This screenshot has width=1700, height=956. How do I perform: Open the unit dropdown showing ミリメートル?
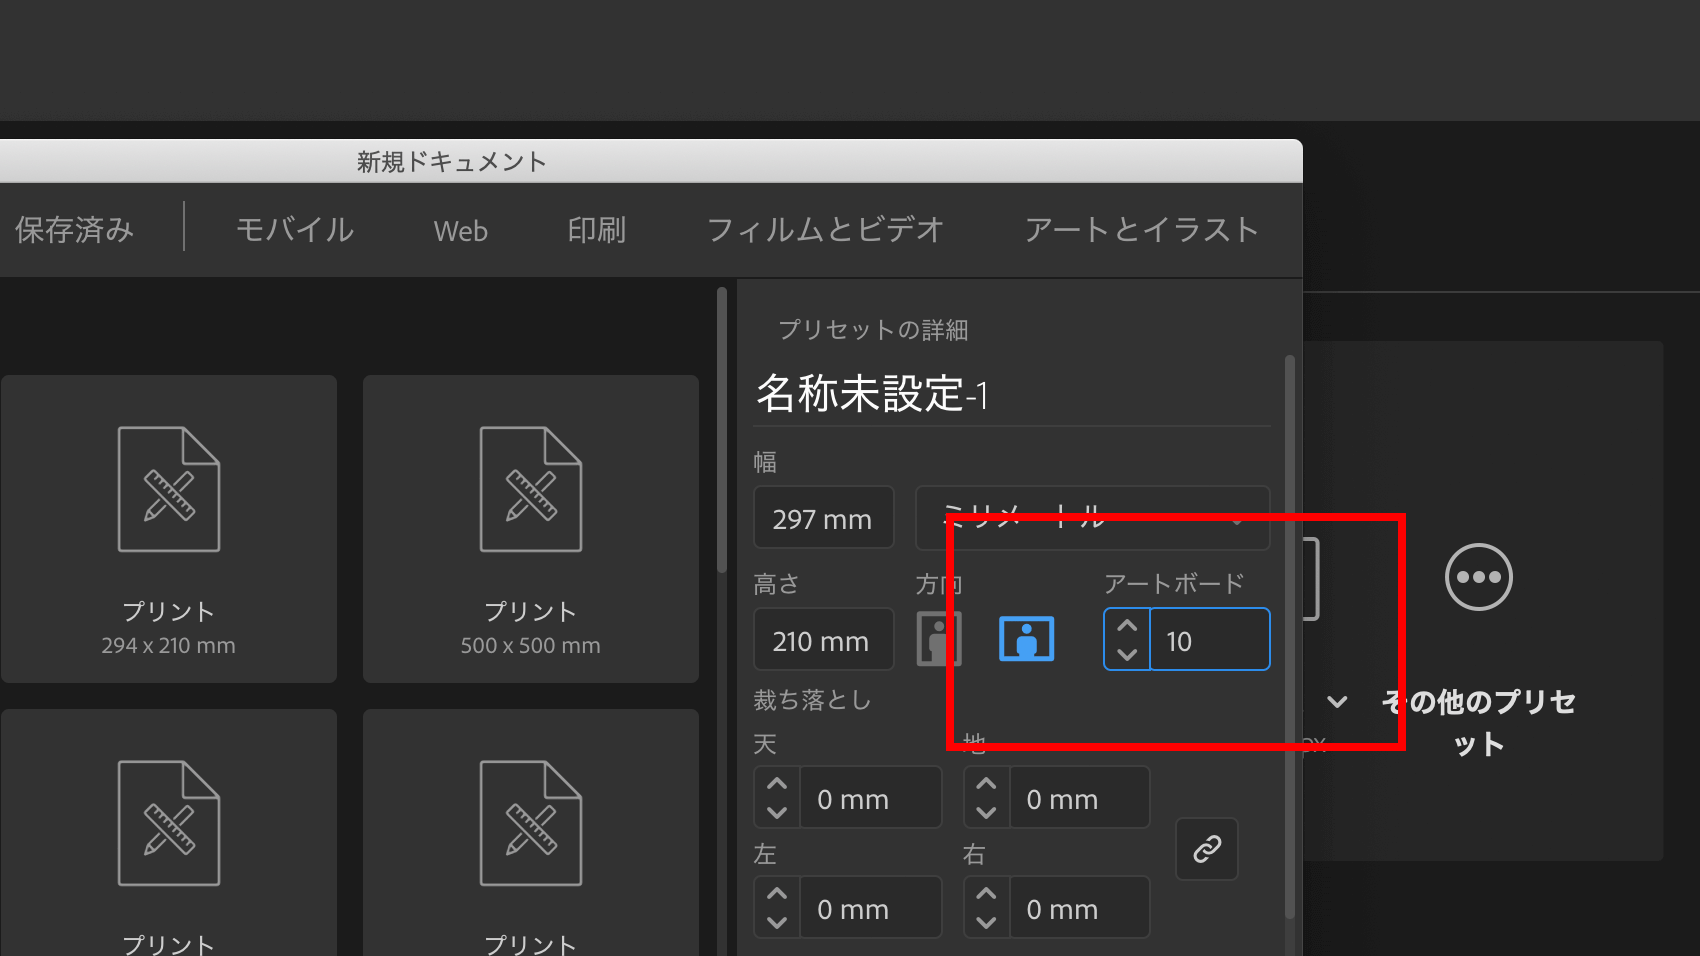1090,518
